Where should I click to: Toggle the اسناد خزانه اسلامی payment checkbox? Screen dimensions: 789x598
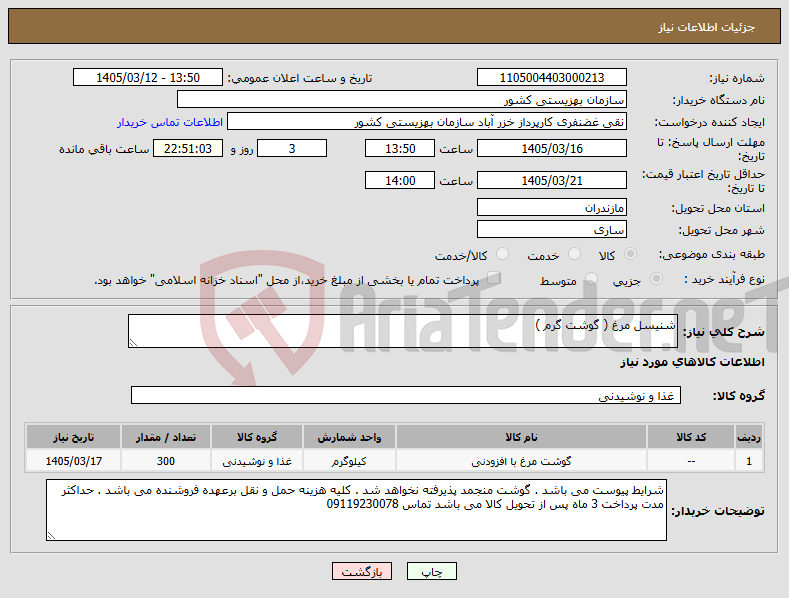(494, 278)
